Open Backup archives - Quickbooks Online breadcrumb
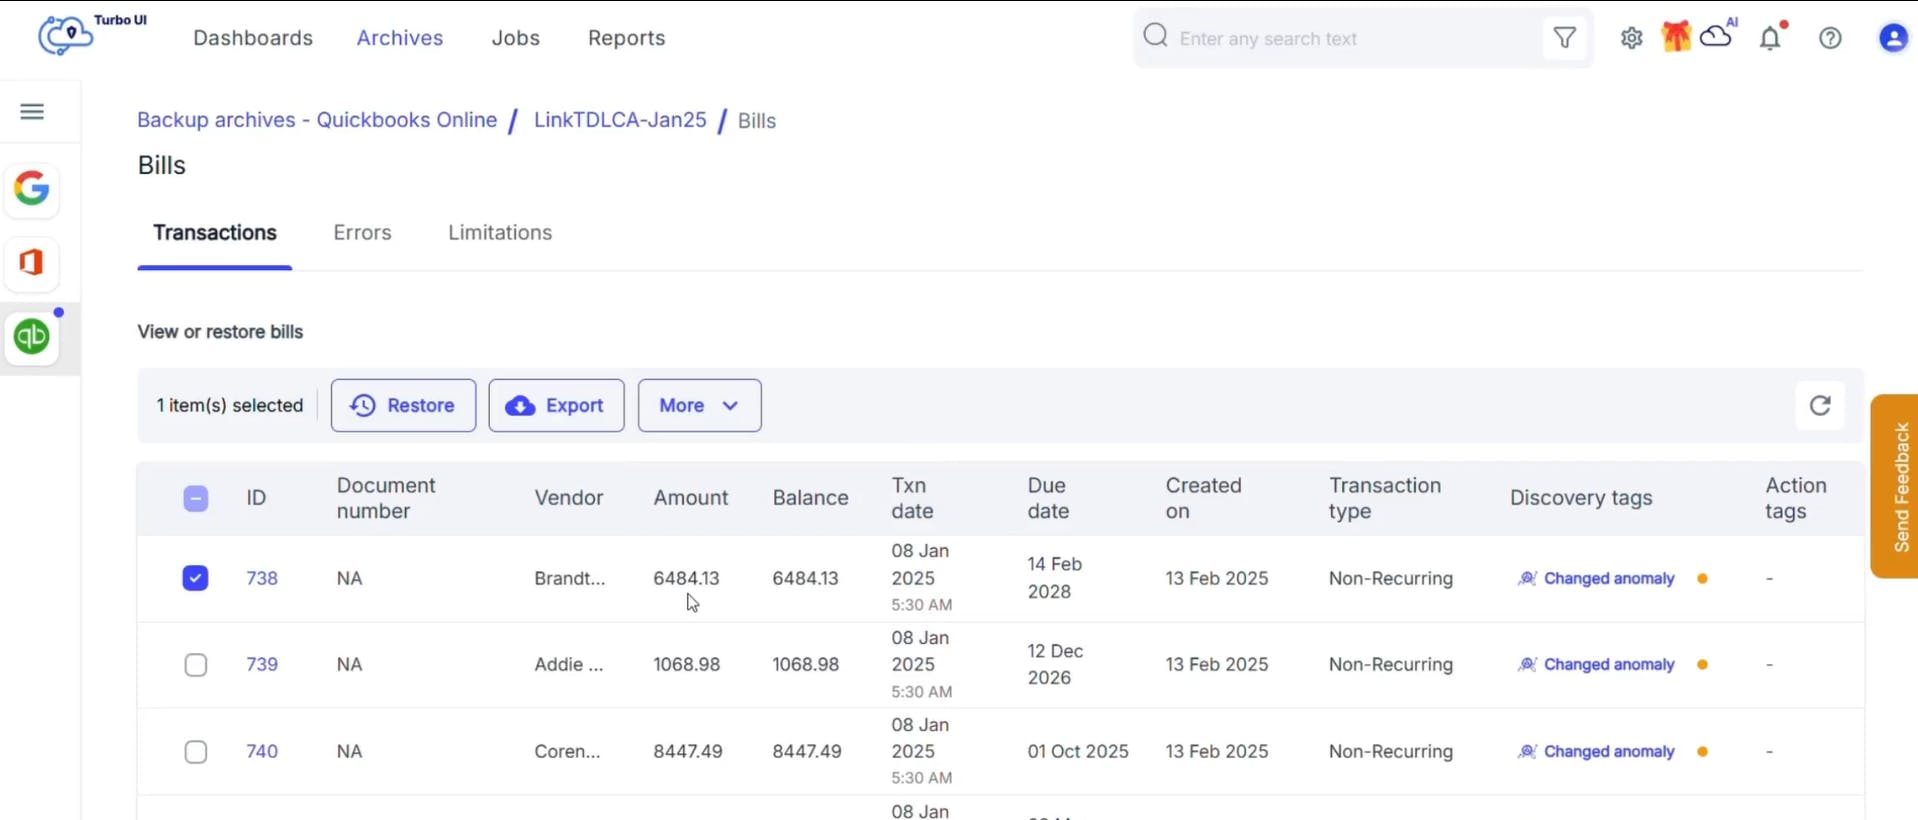This screenshot has height=820, width=1918. pyautogui.click(x=317, y=120)
